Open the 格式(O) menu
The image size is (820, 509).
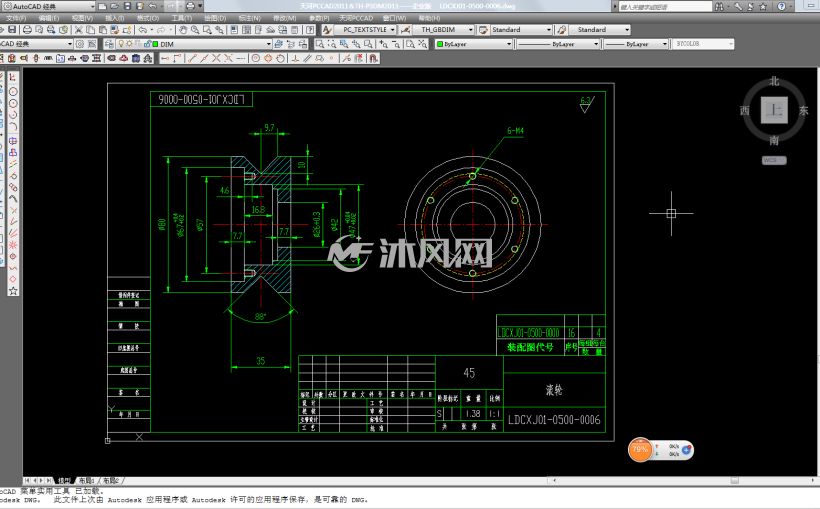(x=147, y=18)
